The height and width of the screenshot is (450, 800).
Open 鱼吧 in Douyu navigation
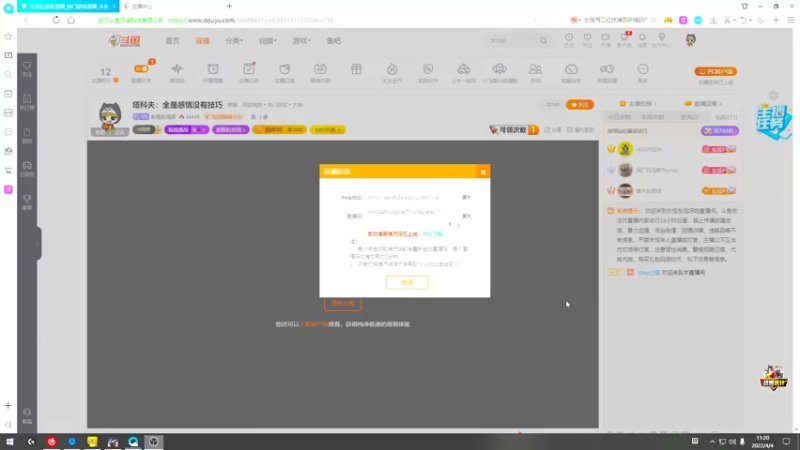pos(334,41)
